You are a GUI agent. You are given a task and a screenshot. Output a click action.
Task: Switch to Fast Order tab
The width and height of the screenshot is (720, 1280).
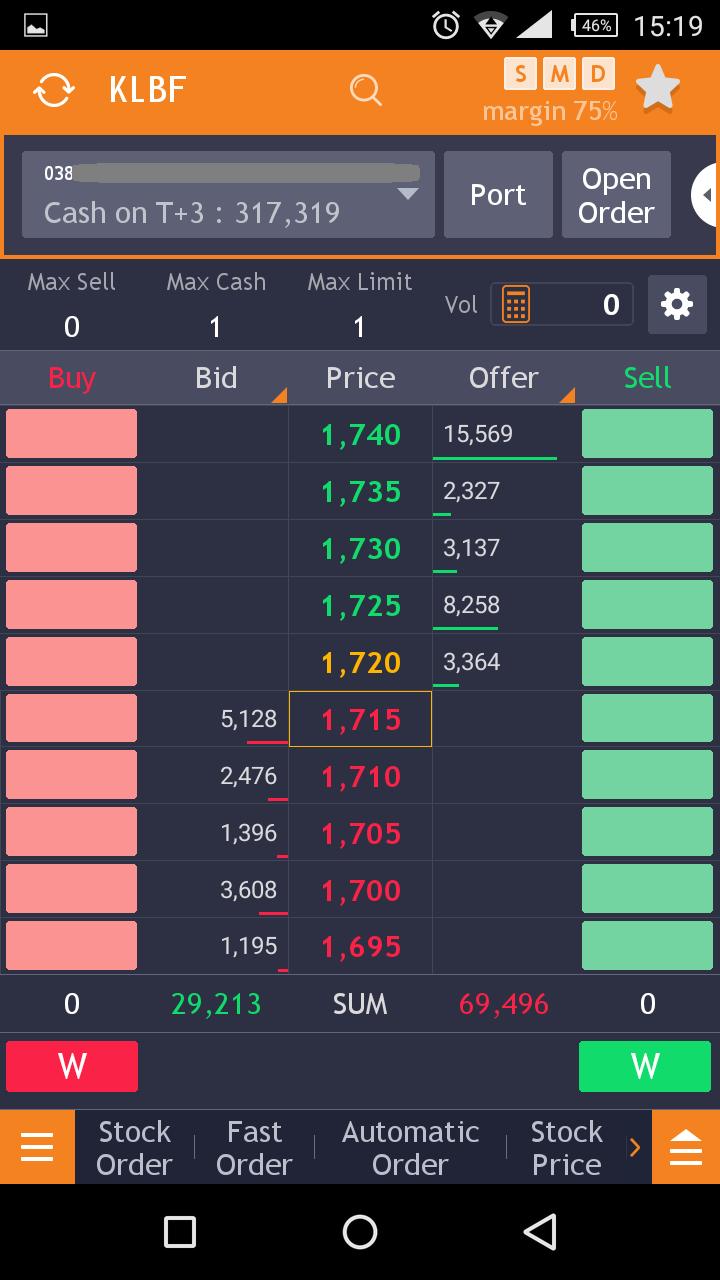(254, 1147)
